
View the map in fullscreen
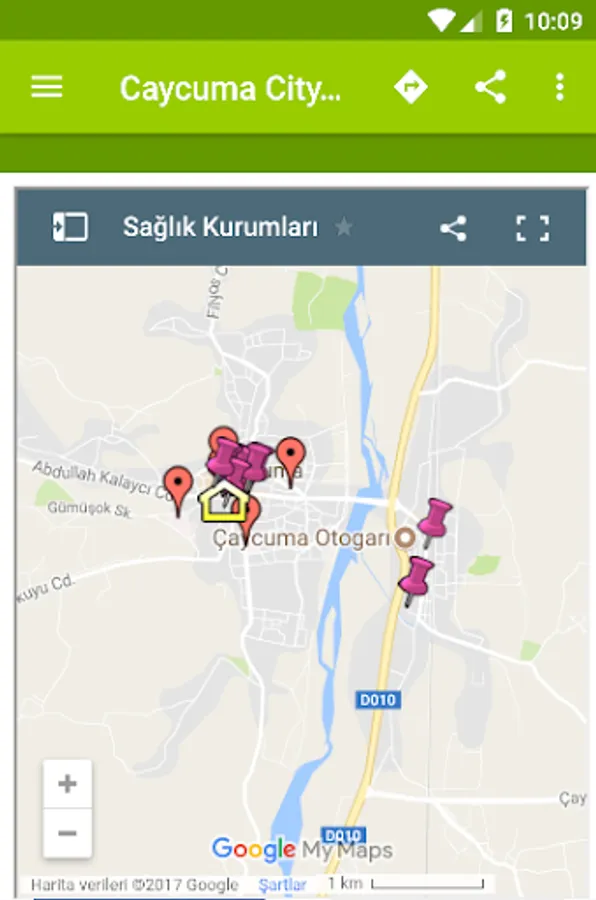[x=532, y=228]
